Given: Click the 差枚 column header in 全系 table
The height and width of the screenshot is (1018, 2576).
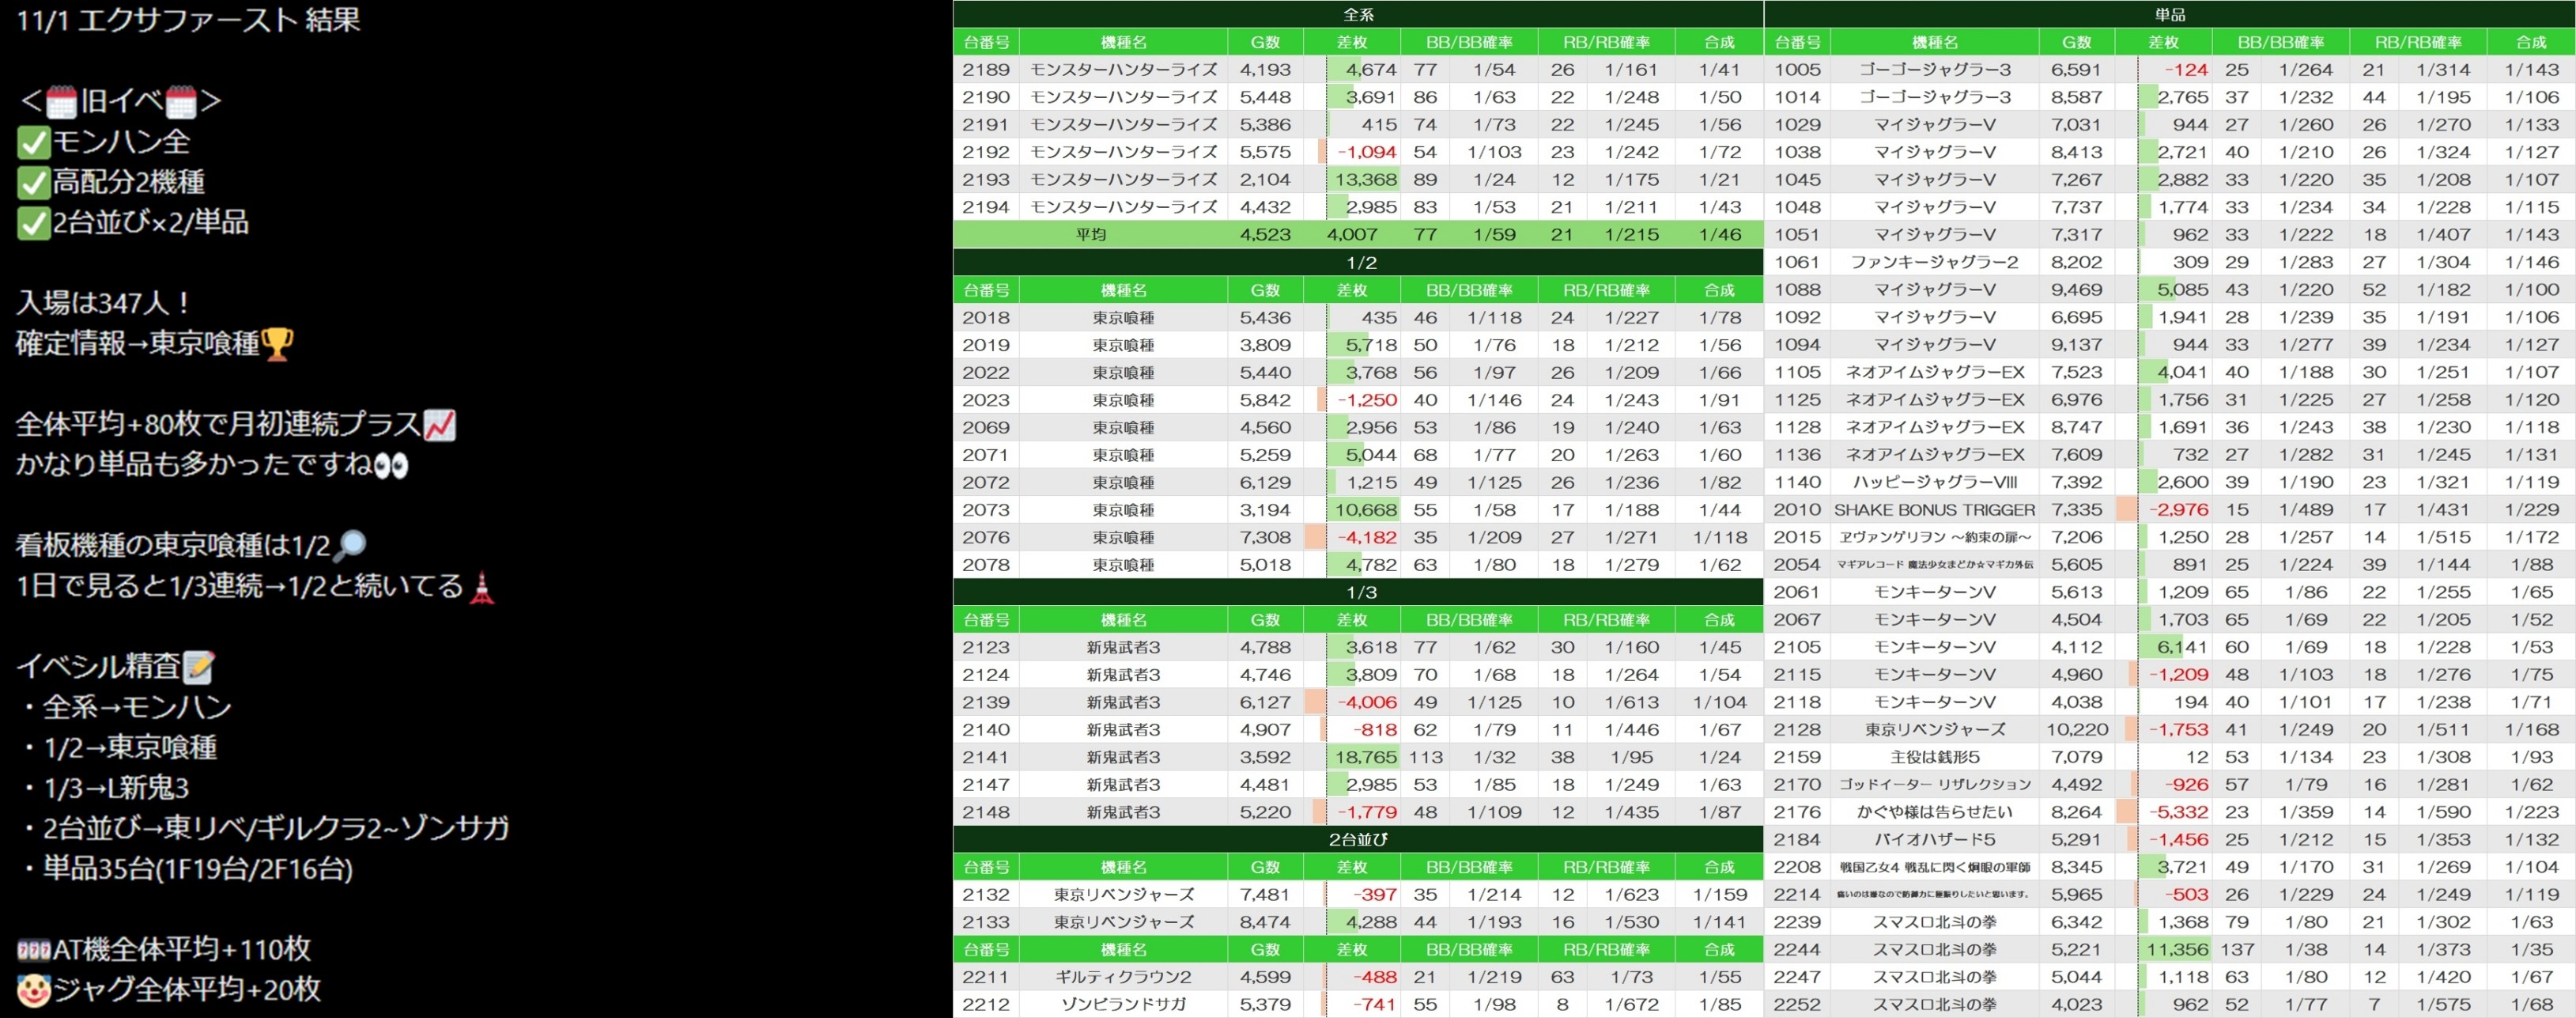Looking at the screenshot, I should (1351, 42).
